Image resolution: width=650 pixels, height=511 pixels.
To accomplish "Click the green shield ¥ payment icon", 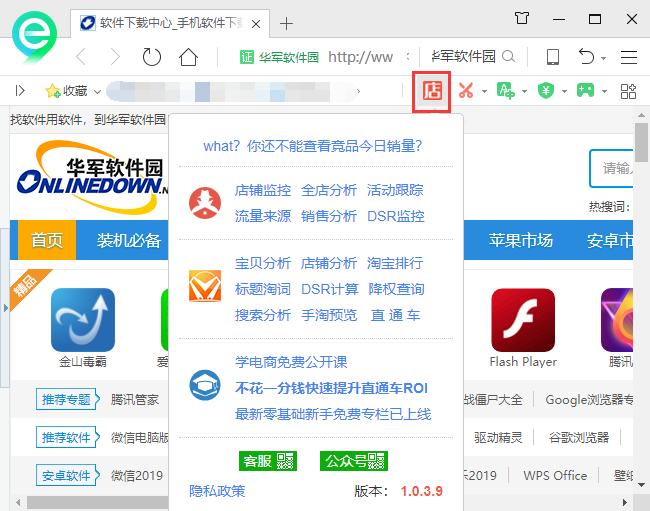I will [546, 90].
